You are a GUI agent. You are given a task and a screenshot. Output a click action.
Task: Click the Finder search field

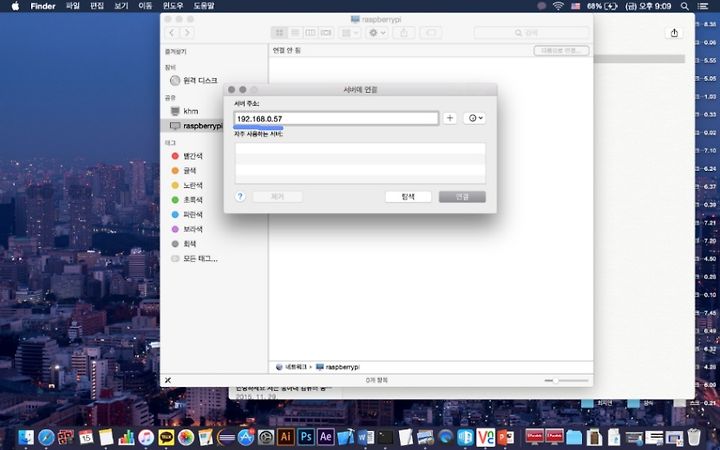click(x=531, y=33)
